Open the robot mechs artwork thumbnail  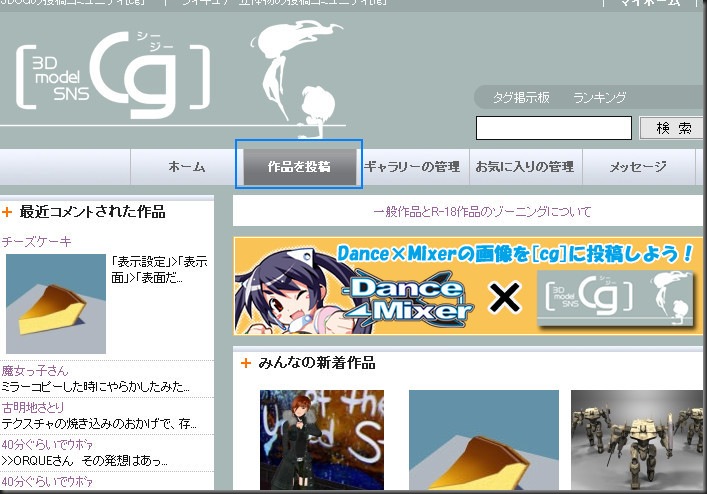click(637, 440)
